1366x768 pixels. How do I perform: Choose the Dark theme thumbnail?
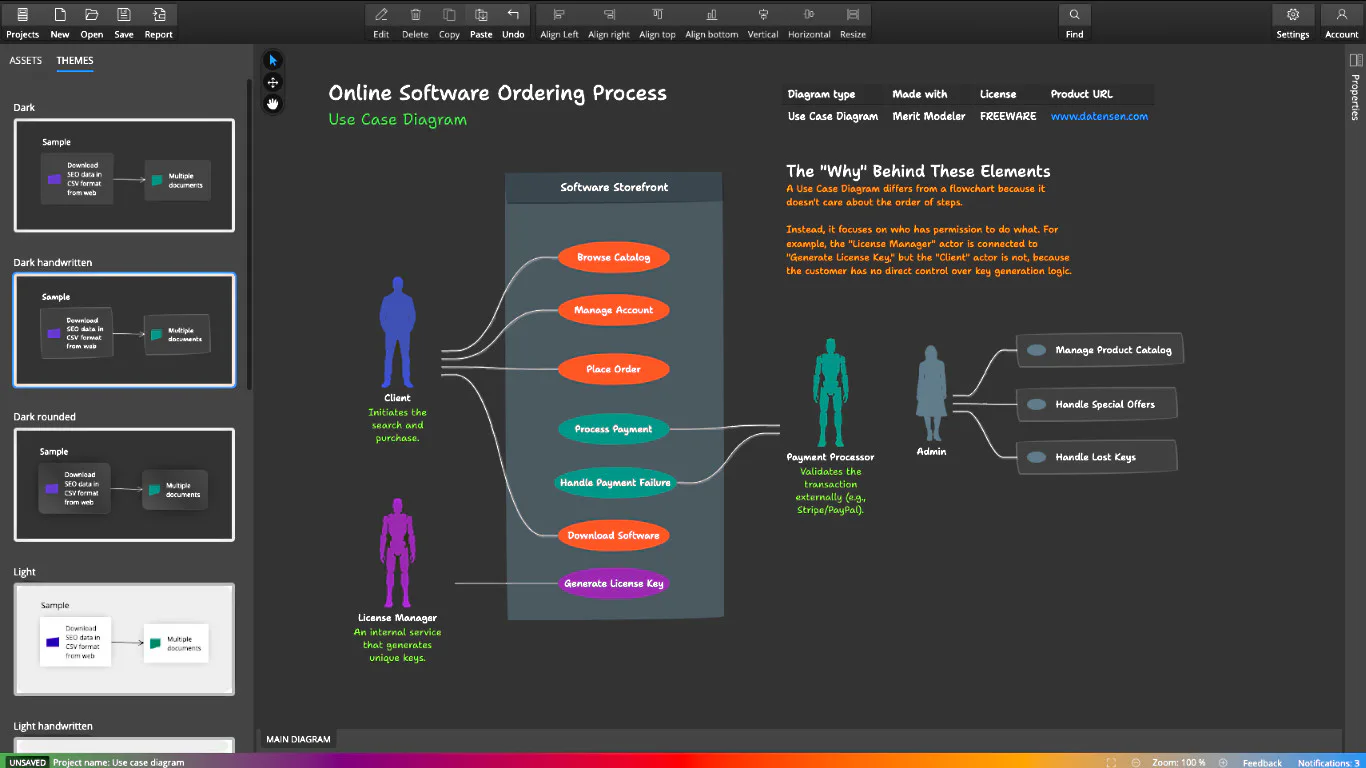(x=124, y=176)
